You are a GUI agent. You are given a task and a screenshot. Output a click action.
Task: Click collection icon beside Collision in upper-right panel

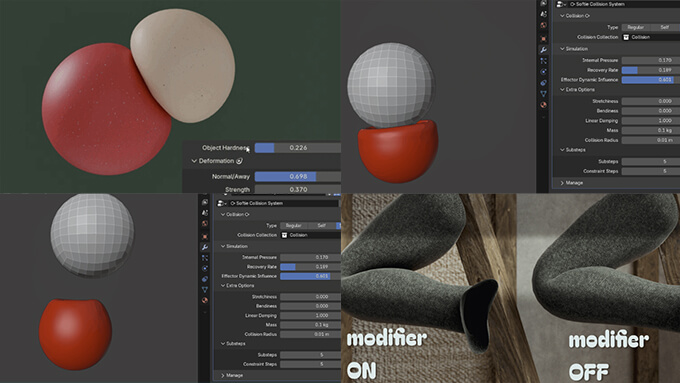[x=626, y=37]
